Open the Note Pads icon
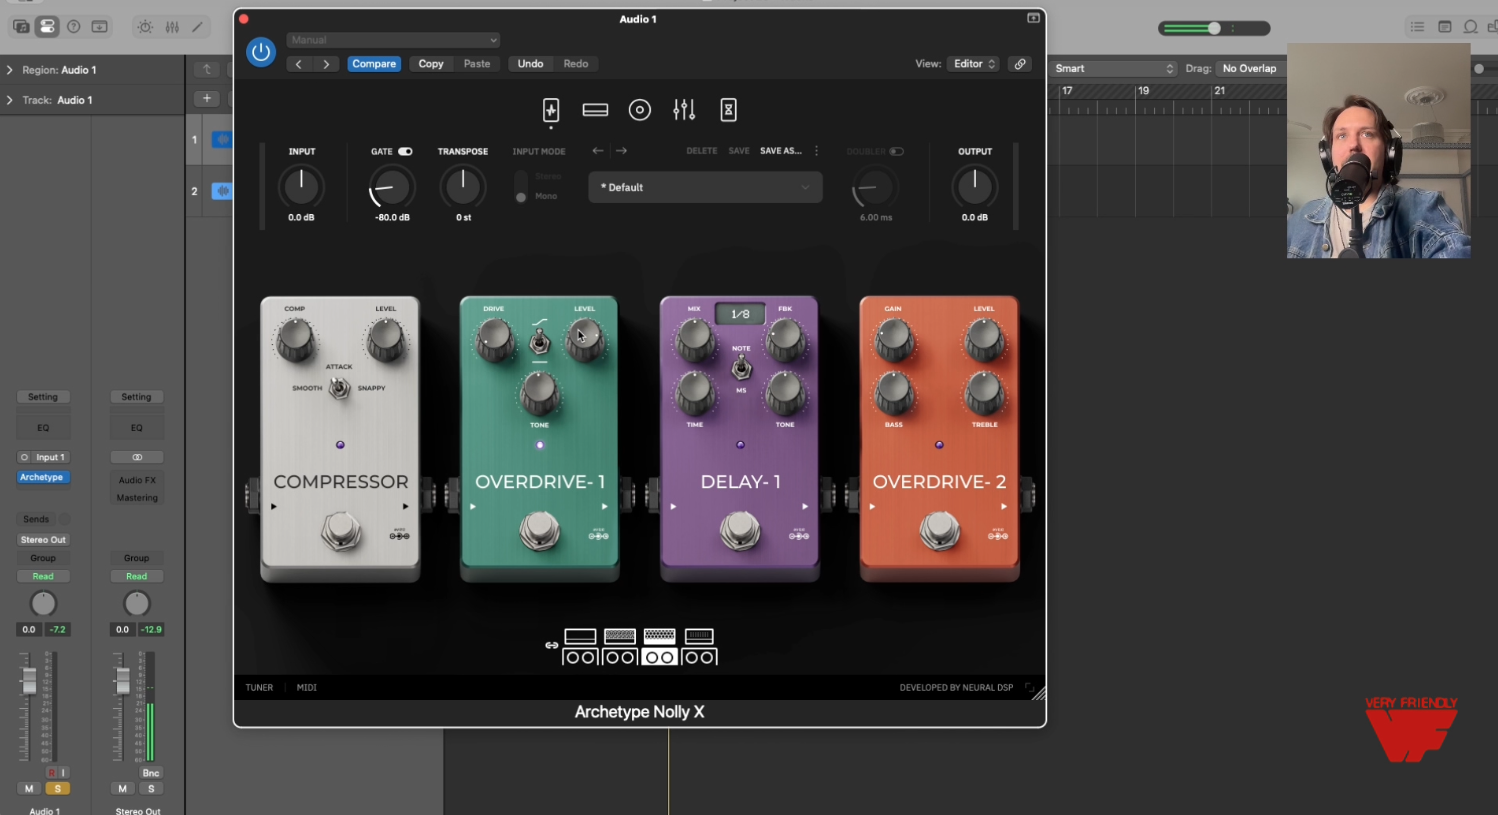This screenshot has width=1498, height=815. click(x=1444, y=27)
